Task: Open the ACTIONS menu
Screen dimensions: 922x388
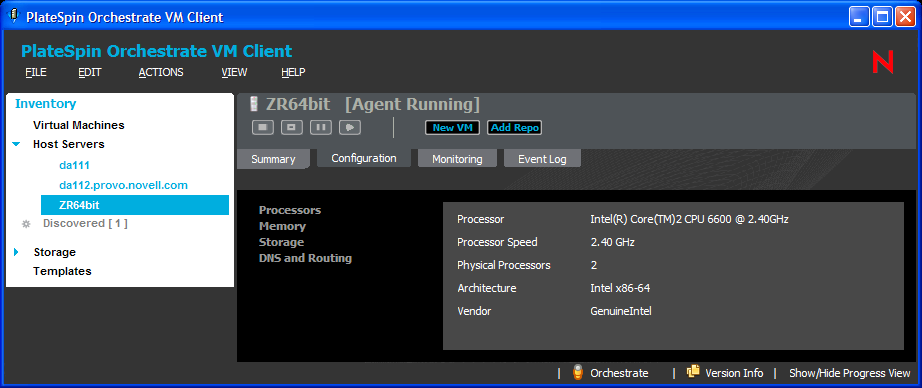Action: [x=161, y=72]
